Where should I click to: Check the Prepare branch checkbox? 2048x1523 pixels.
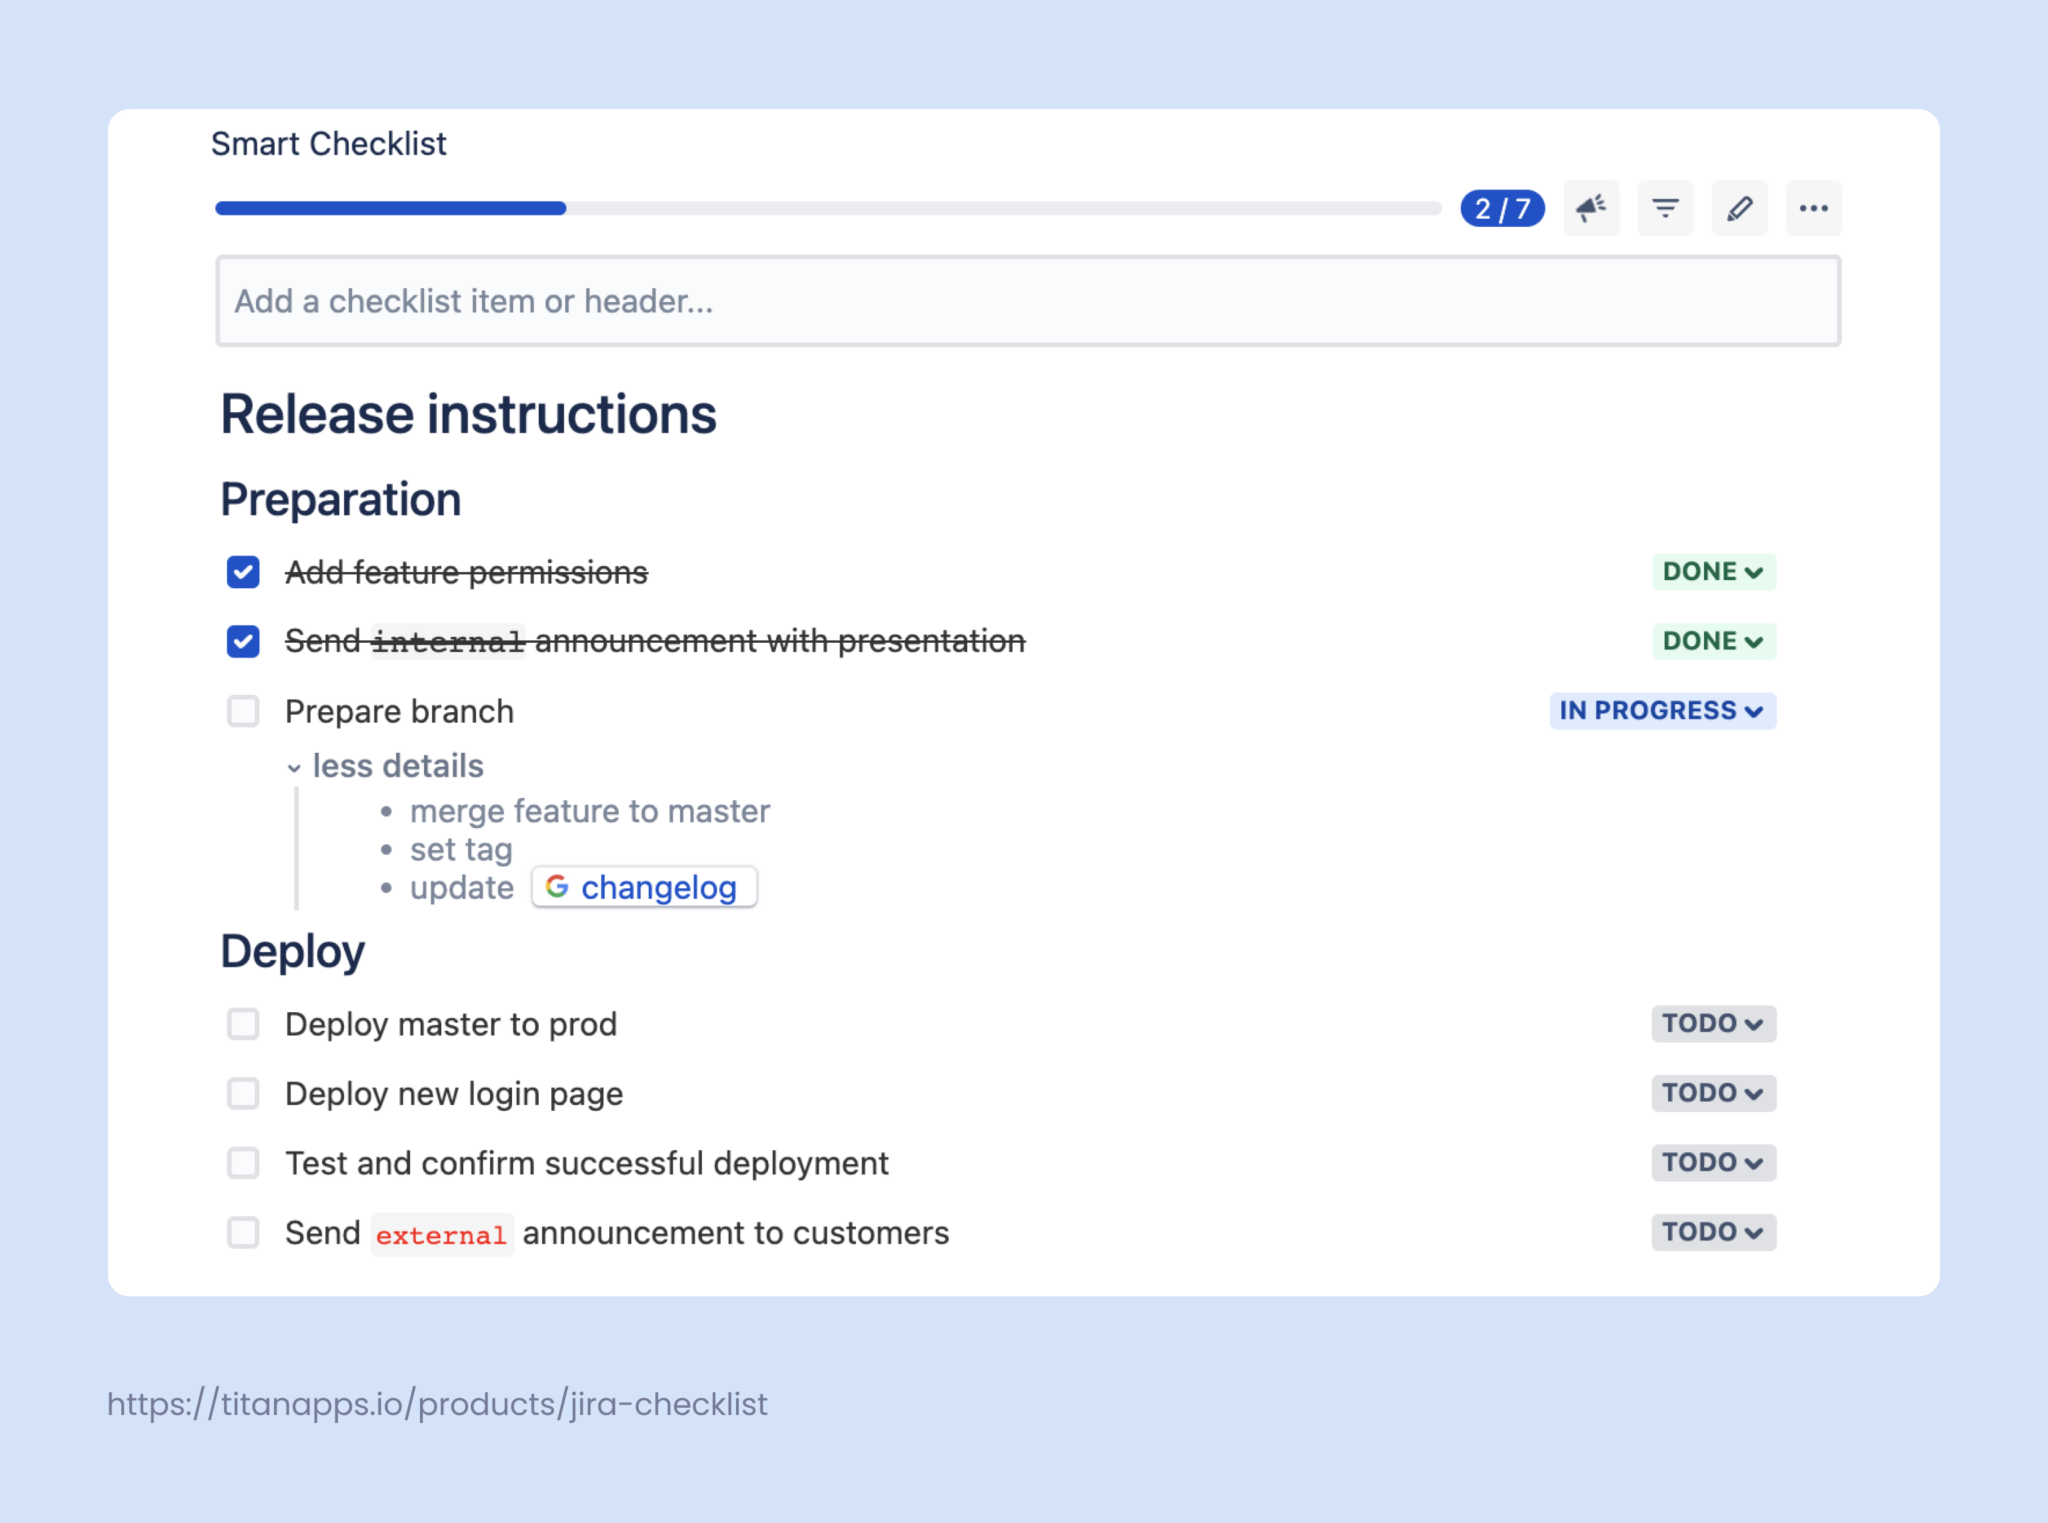[x=243, y=711]
